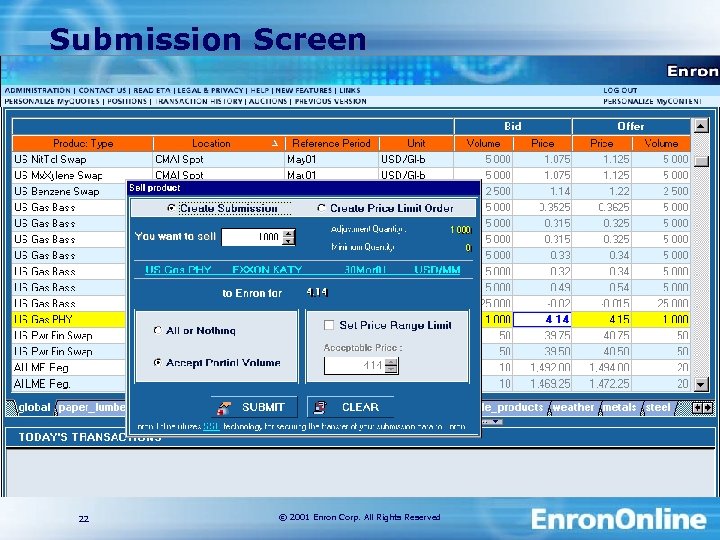Viewport: 720px width, 540px height.
Task: Click LOG OUT link
Action: (620, 90)
